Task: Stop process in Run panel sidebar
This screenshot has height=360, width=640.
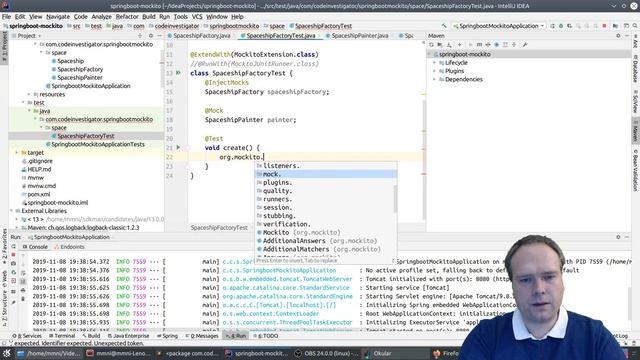Action: [13, 255]
